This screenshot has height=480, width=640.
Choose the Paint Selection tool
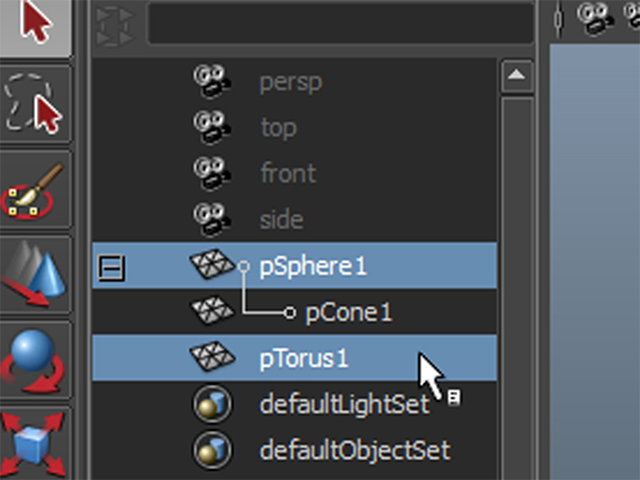[35, 189]
